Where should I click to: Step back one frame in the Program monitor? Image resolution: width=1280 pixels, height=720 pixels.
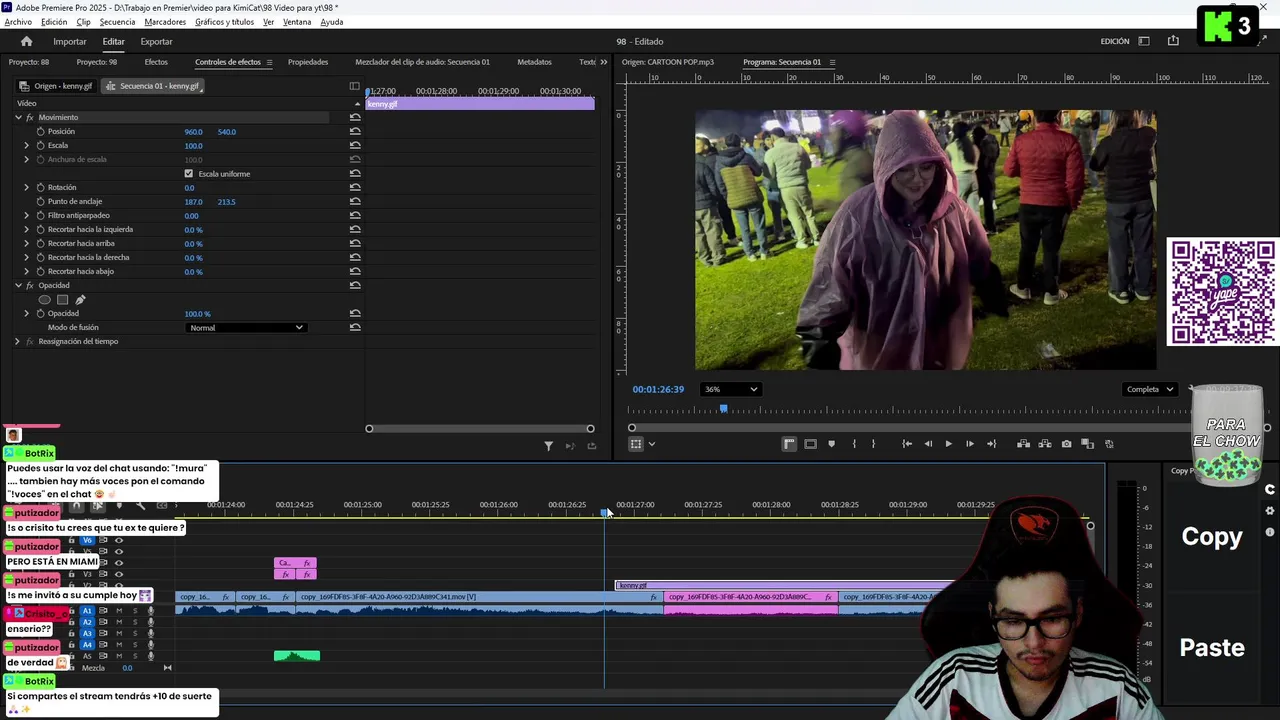[x=928, y=444]
